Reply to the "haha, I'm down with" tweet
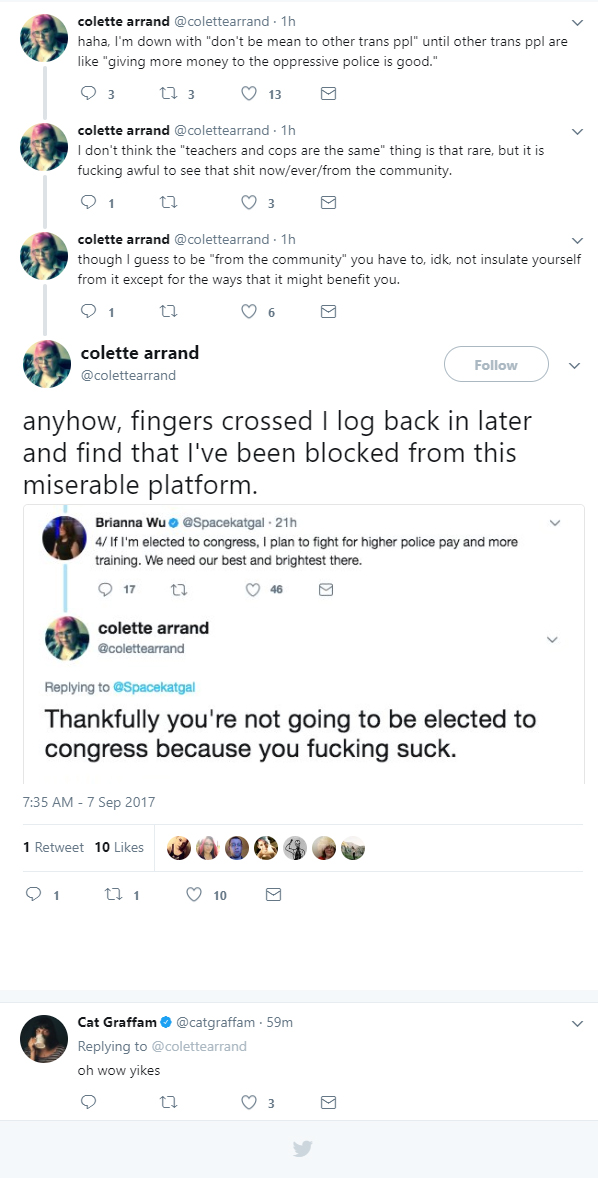The height and width of the screenshot is (1178, 598). 89,94
